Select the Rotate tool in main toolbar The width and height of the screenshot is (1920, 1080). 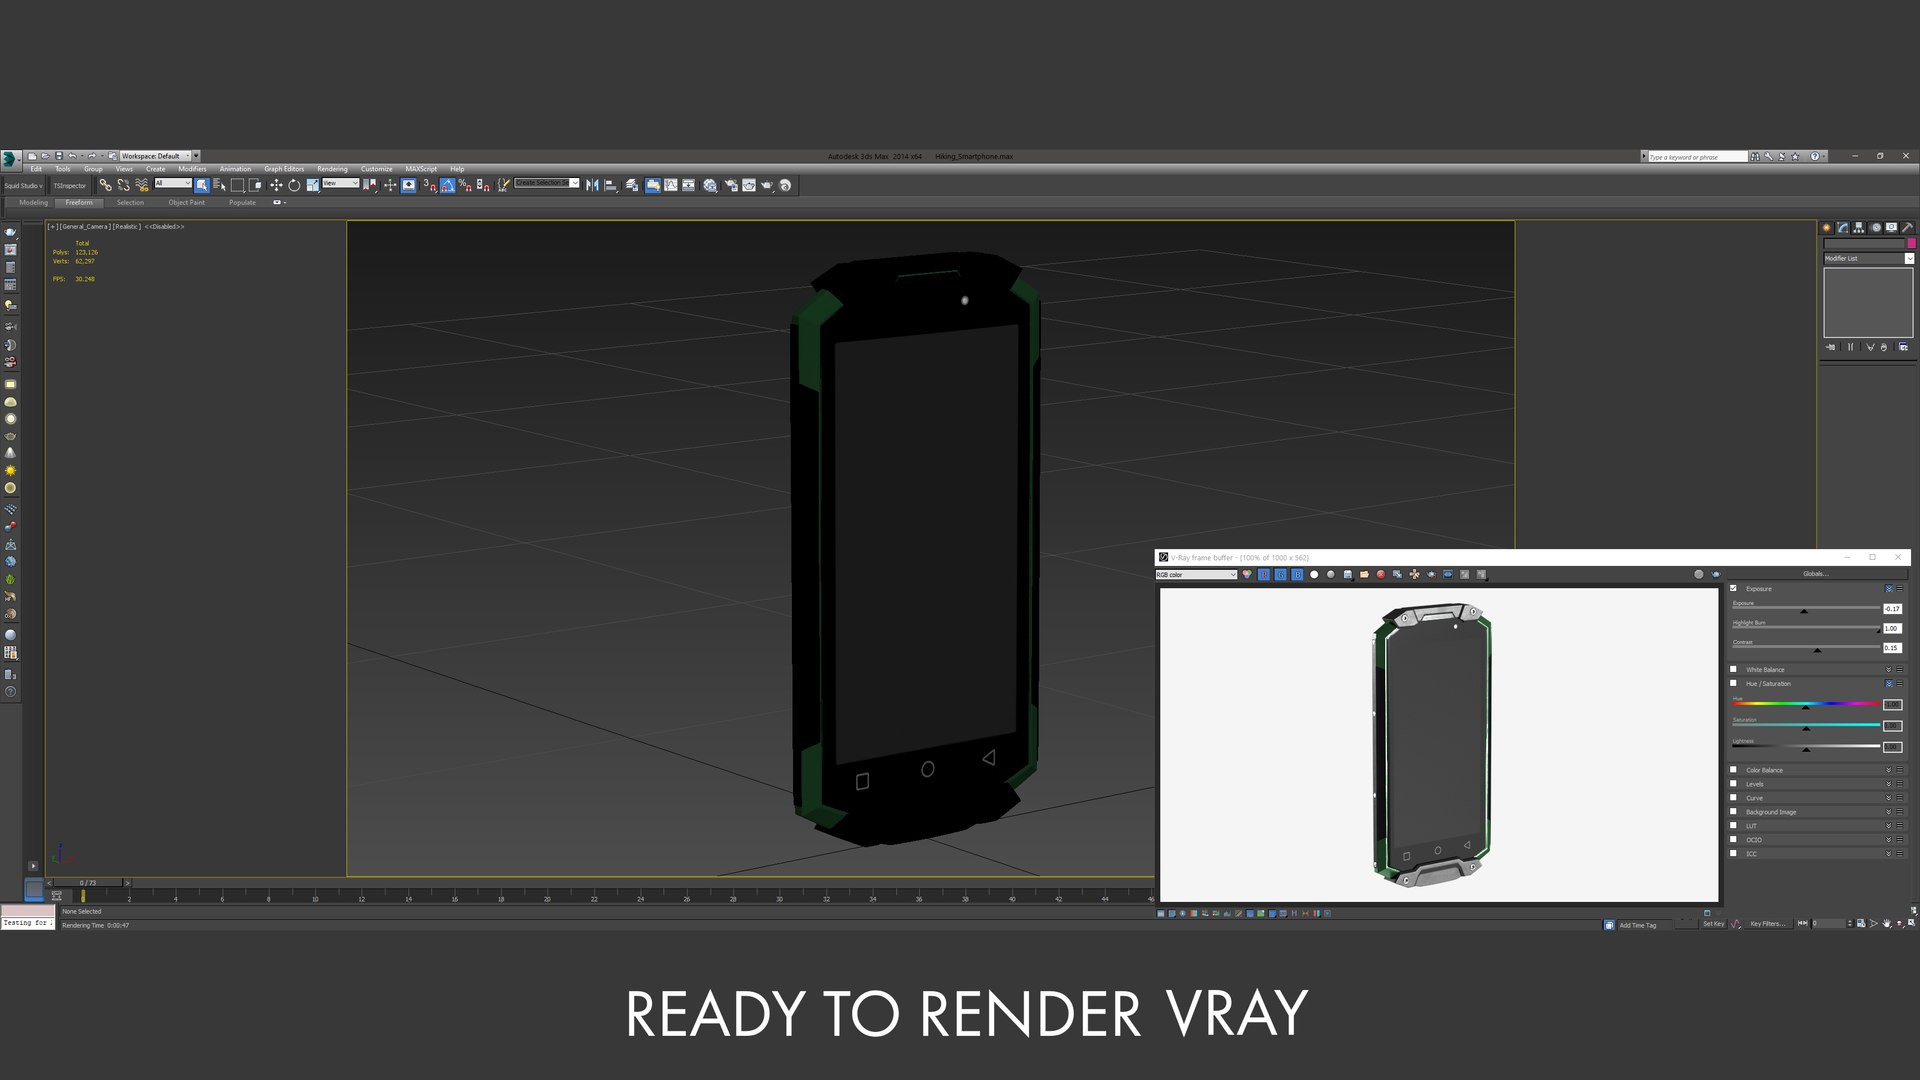(294, 185)
